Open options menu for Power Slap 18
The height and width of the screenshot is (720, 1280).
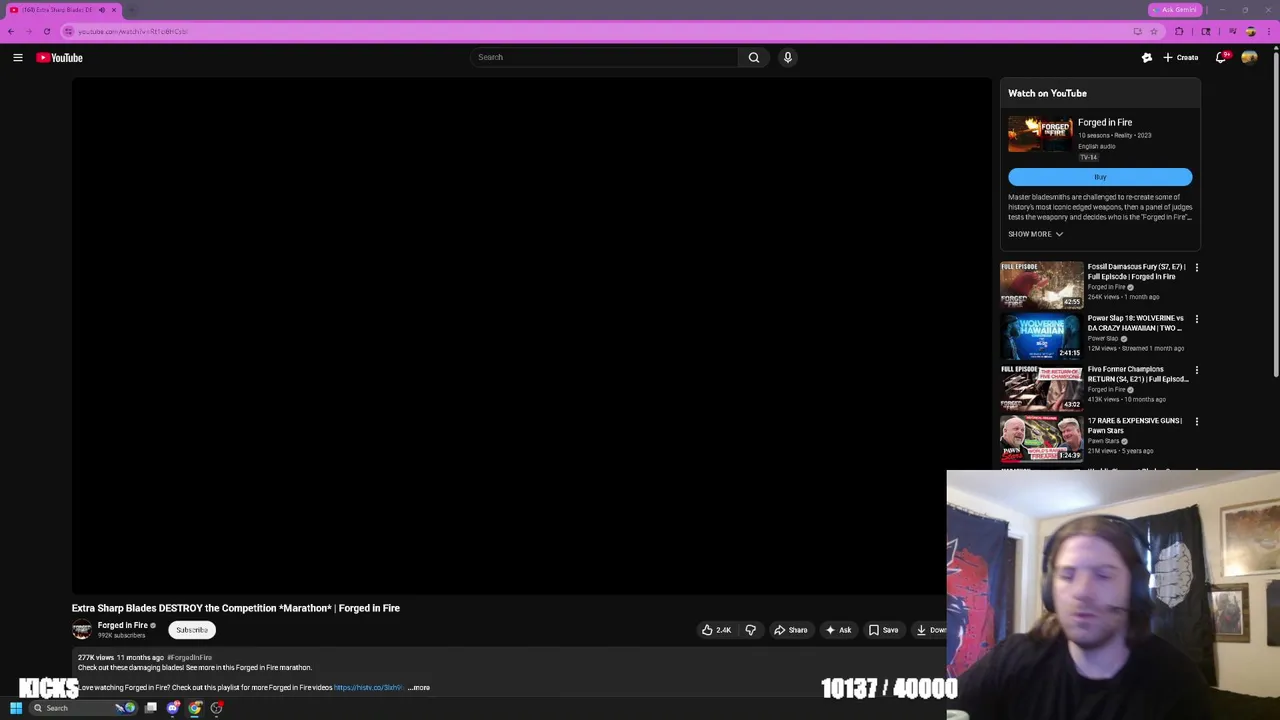pyautogui.click(x=1197, y=319)
